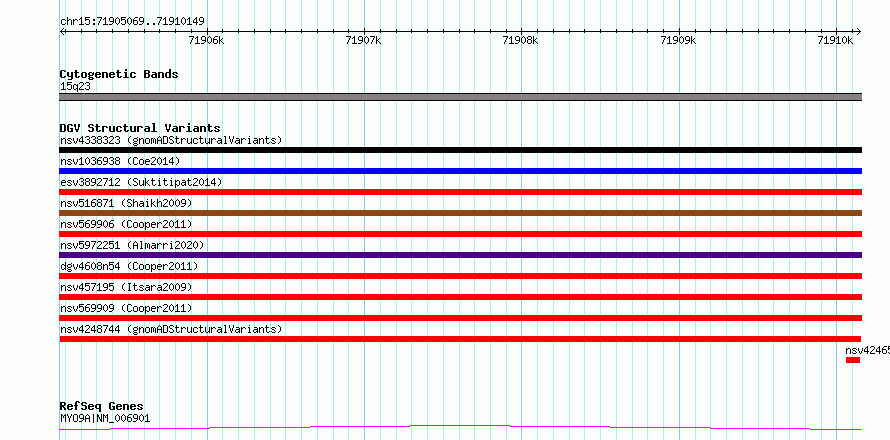
Task: Click the red dgv4608n54 variant bar
Action: [461, 276]
